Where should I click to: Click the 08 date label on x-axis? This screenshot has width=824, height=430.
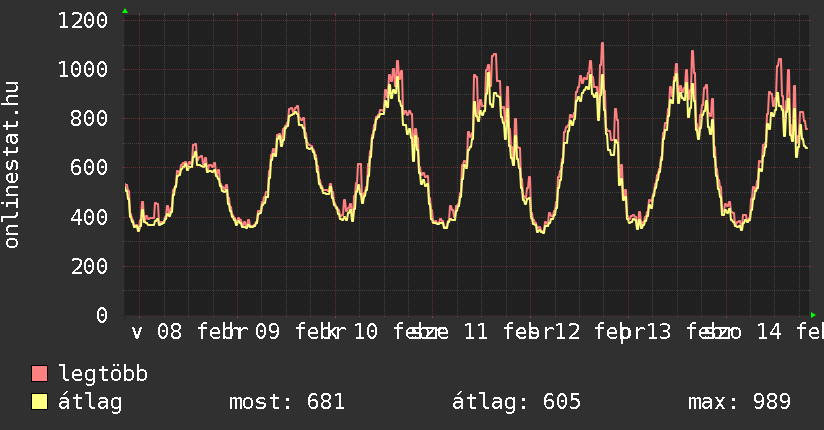click(x=170, y=331)
